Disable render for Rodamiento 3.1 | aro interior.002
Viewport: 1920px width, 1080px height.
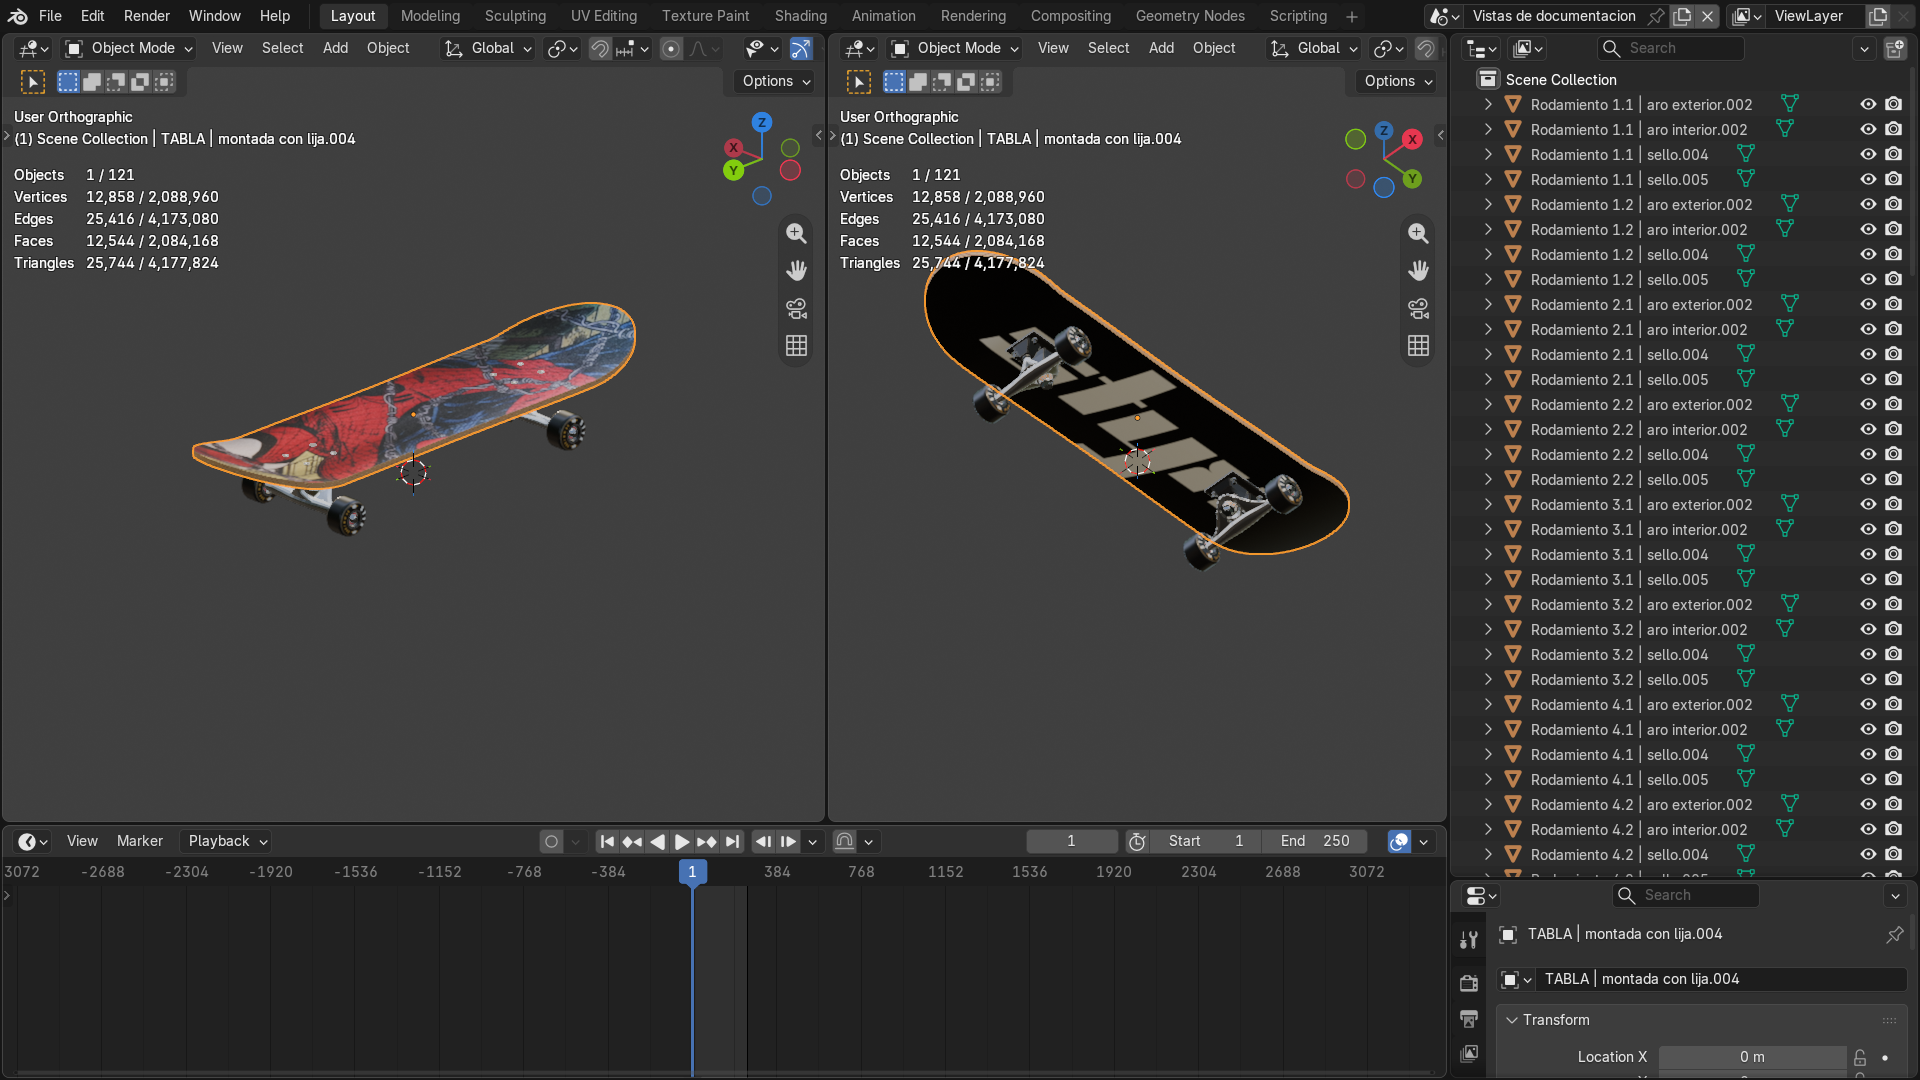click(1894, 529)
